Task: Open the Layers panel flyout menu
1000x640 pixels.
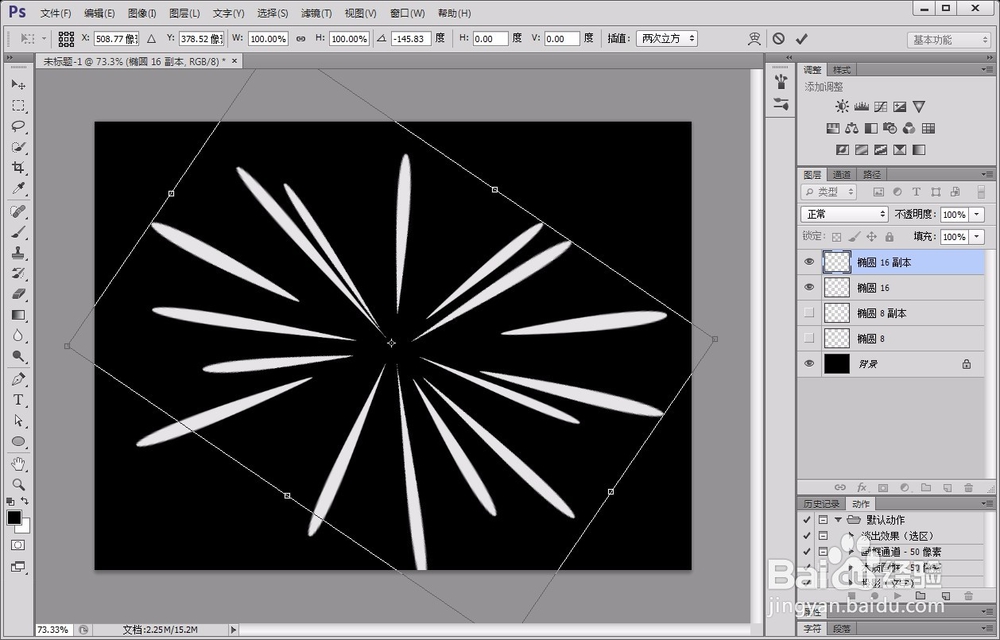Action: [988, 174]
